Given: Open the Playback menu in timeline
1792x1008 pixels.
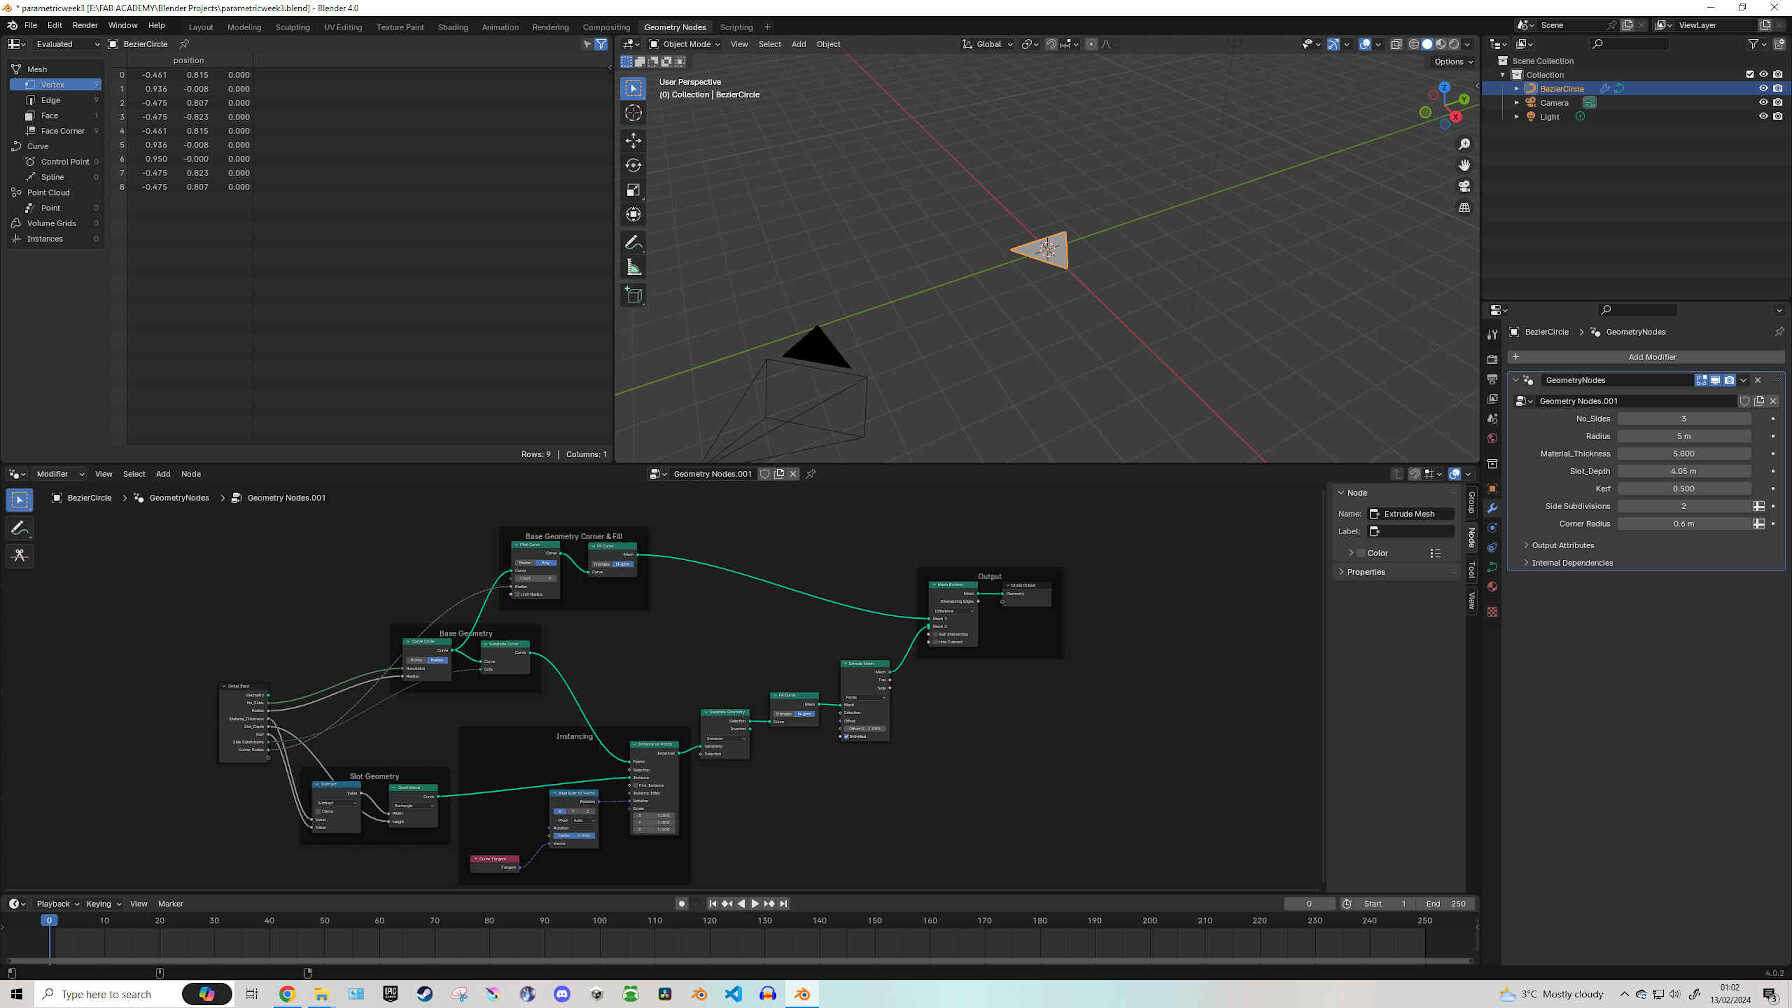Looking at the screenshot, I should coord(57,904).
